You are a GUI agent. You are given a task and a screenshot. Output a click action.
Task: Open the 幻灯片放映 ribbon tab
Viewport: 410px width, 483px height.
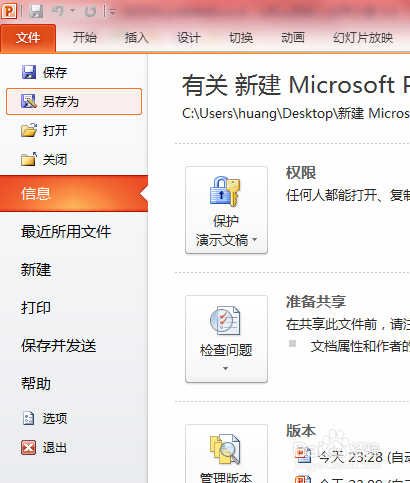(x=363, y=38)
